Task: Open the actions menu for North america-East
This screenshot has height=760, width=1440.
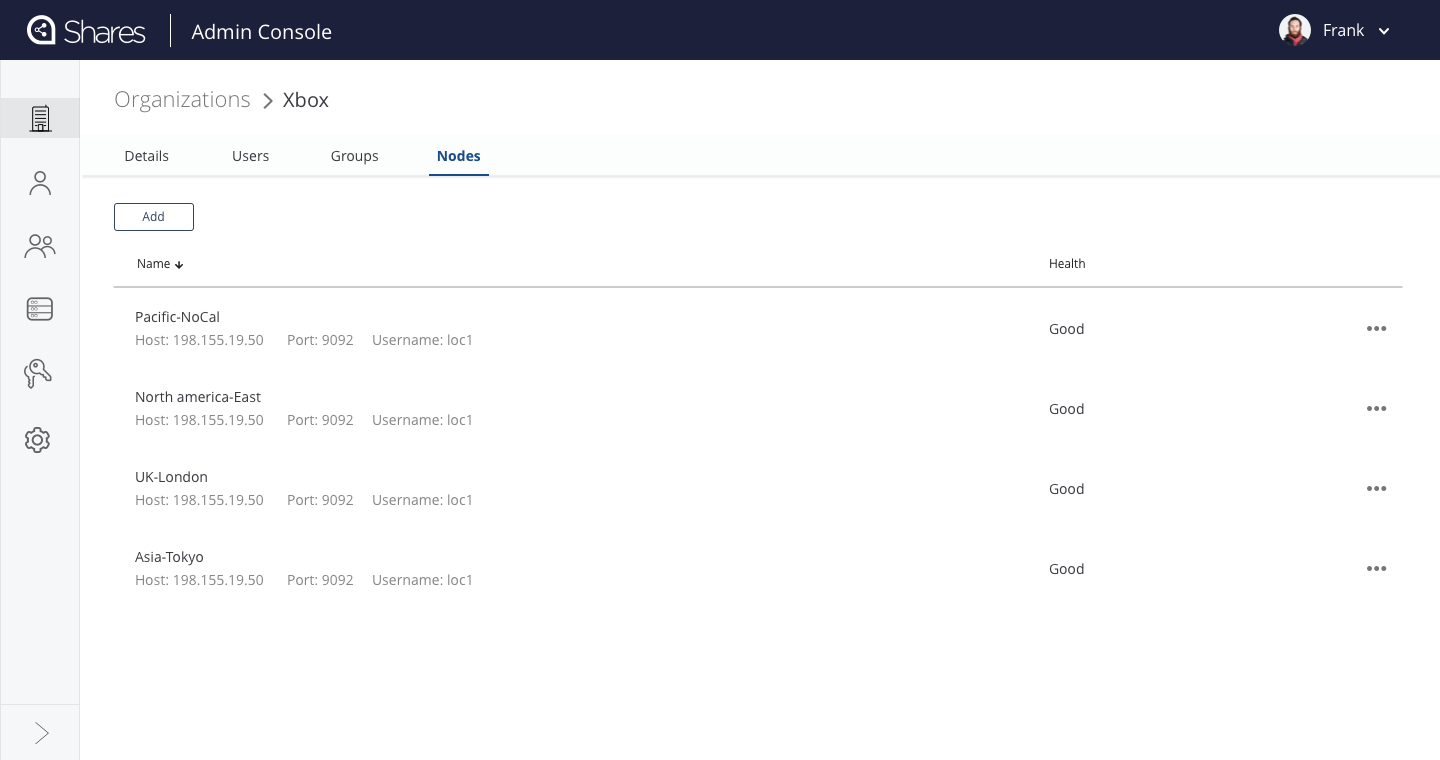Action: tap(1377, 408)
